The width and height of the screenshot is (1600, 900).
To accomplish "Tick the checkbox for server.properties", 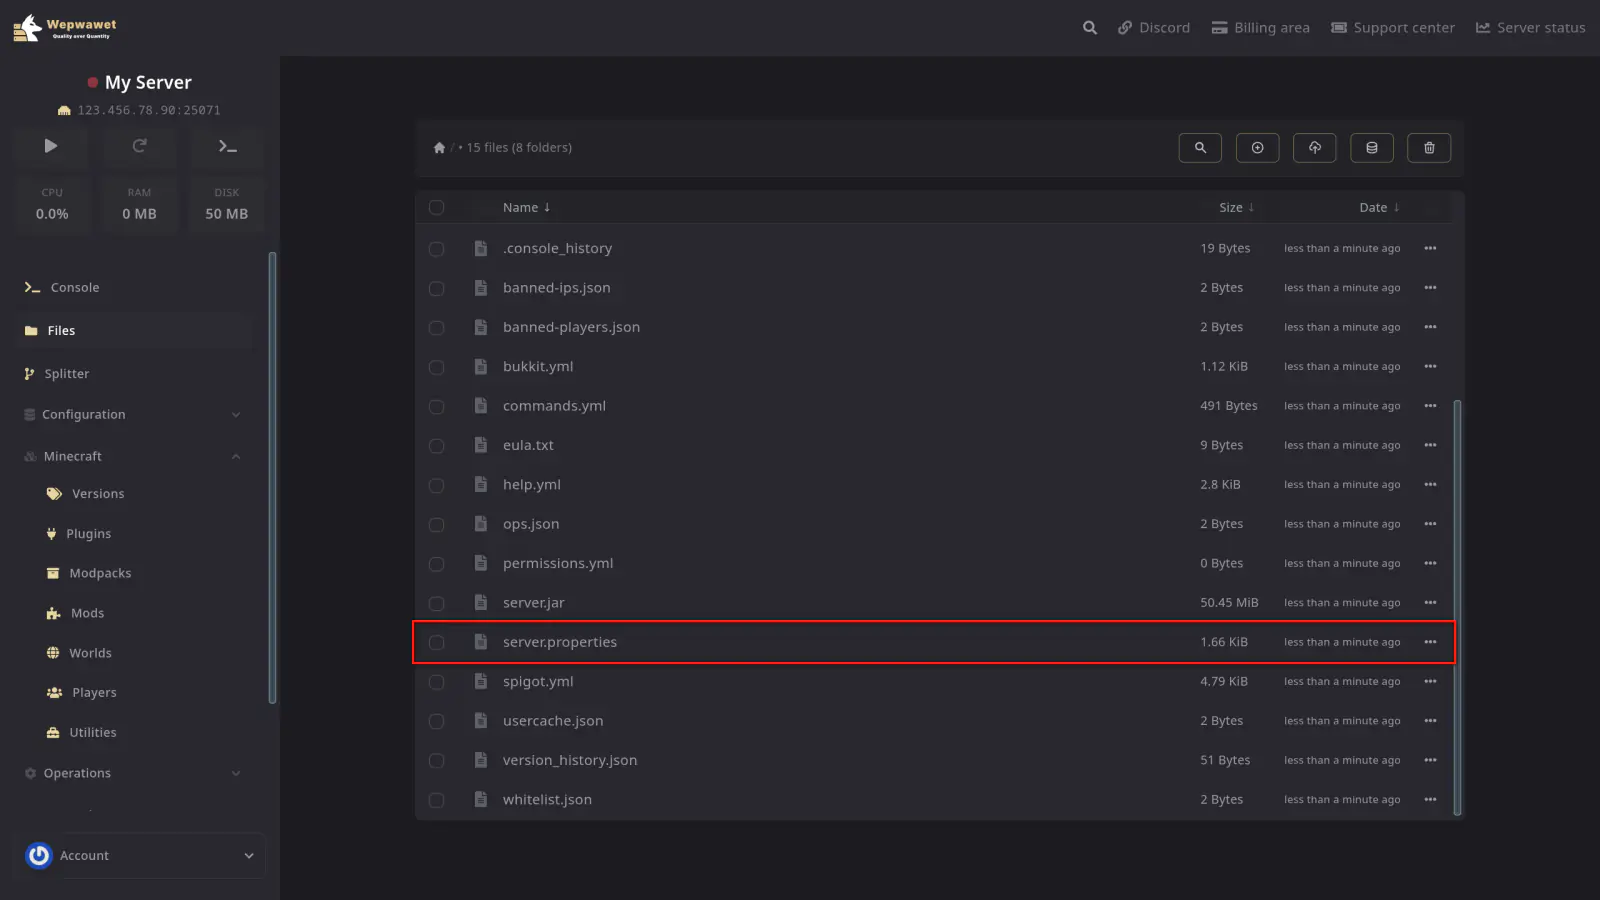I will click(x=437, y=643).
